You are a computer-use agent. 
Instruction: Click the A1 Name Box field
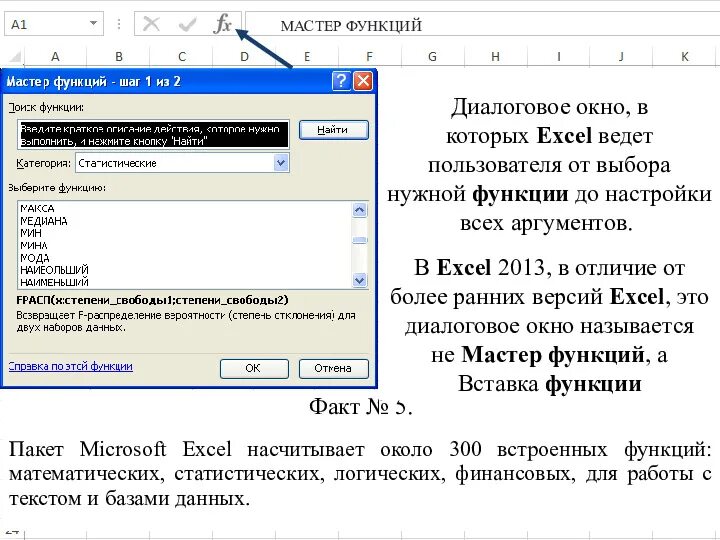pos(54,24)
